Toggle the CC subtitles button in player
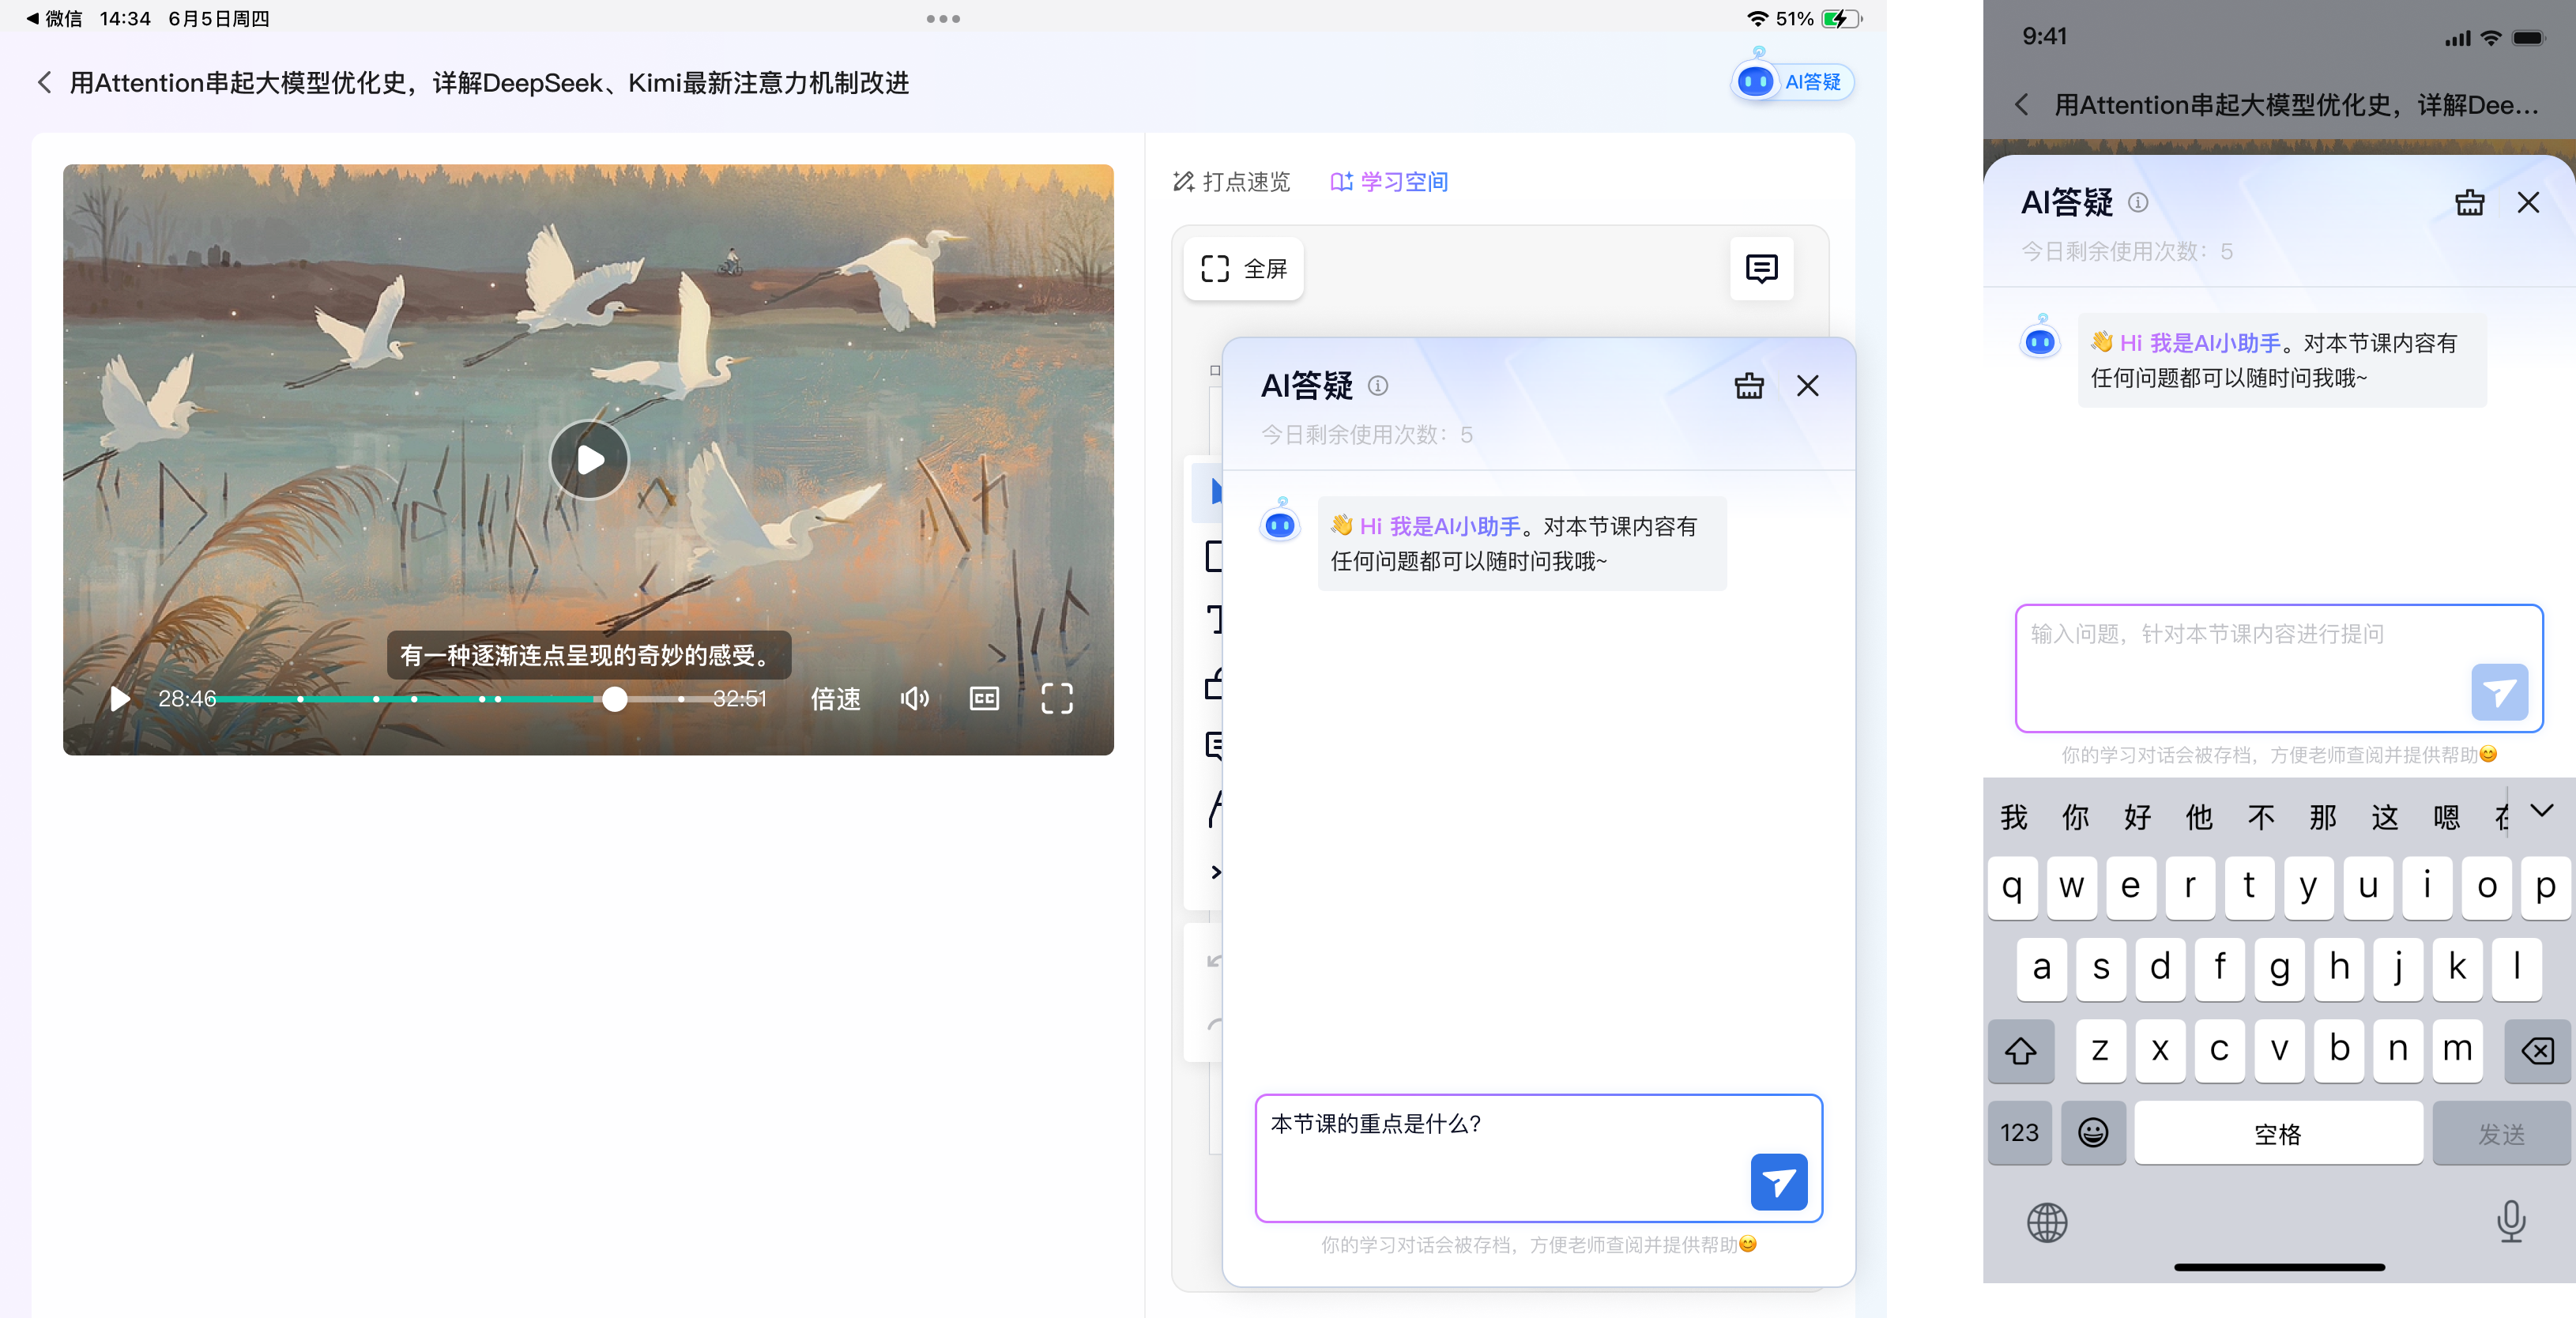Viewport: 2576px width, 1318px height. [984, 698]
